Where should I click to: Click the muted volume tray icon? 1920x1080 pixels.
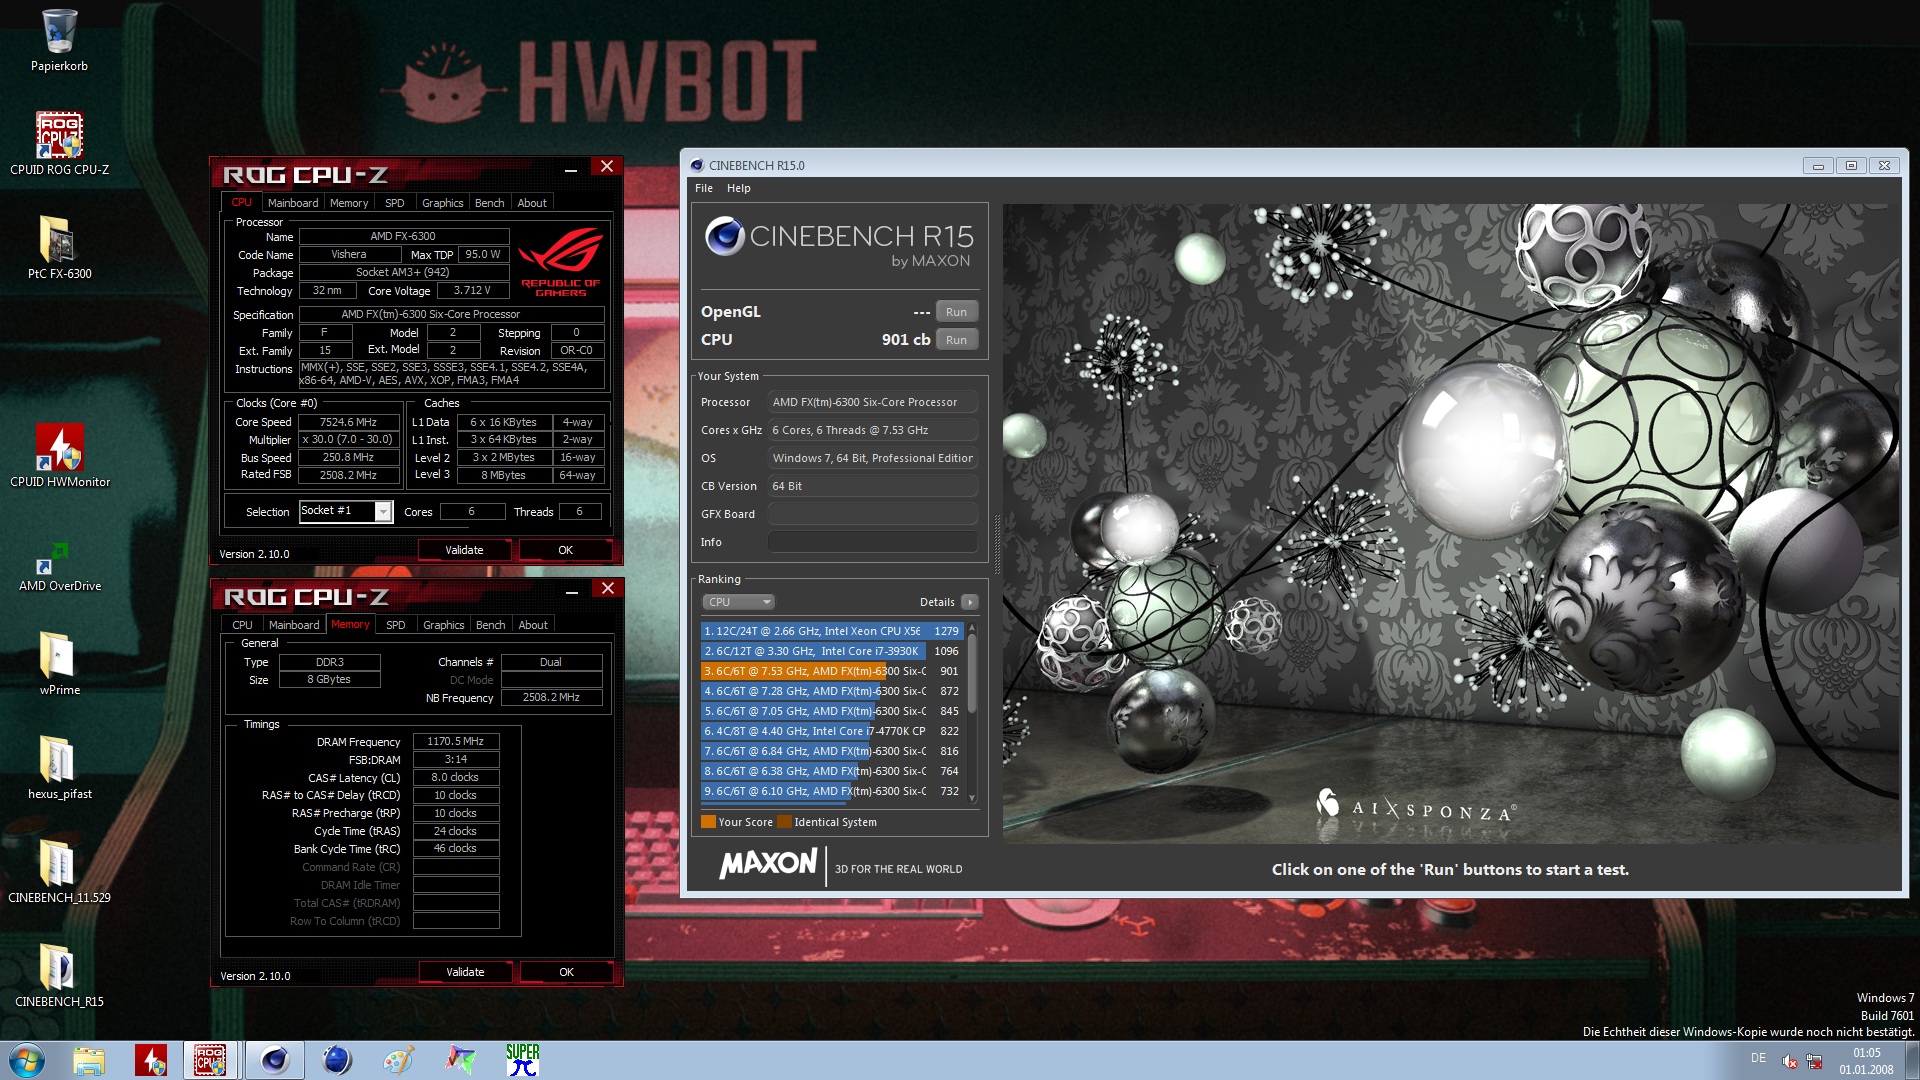coord(1790,1061)
